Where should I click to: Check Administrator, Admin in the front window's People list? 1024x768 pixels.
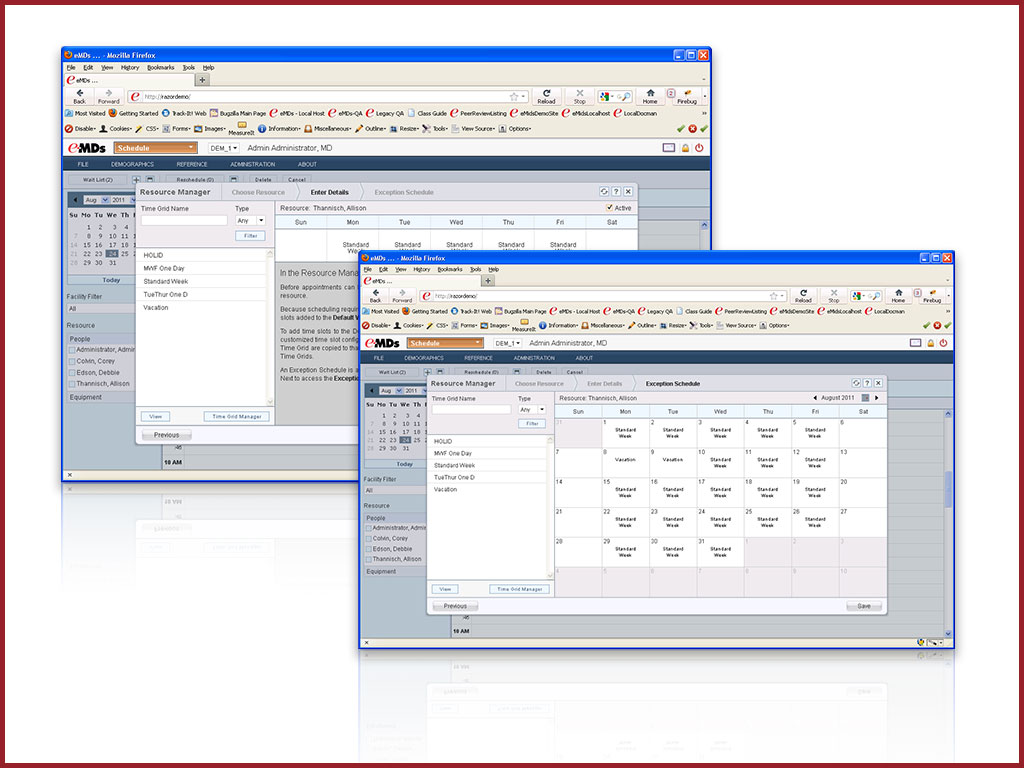[x=368, y=528]
